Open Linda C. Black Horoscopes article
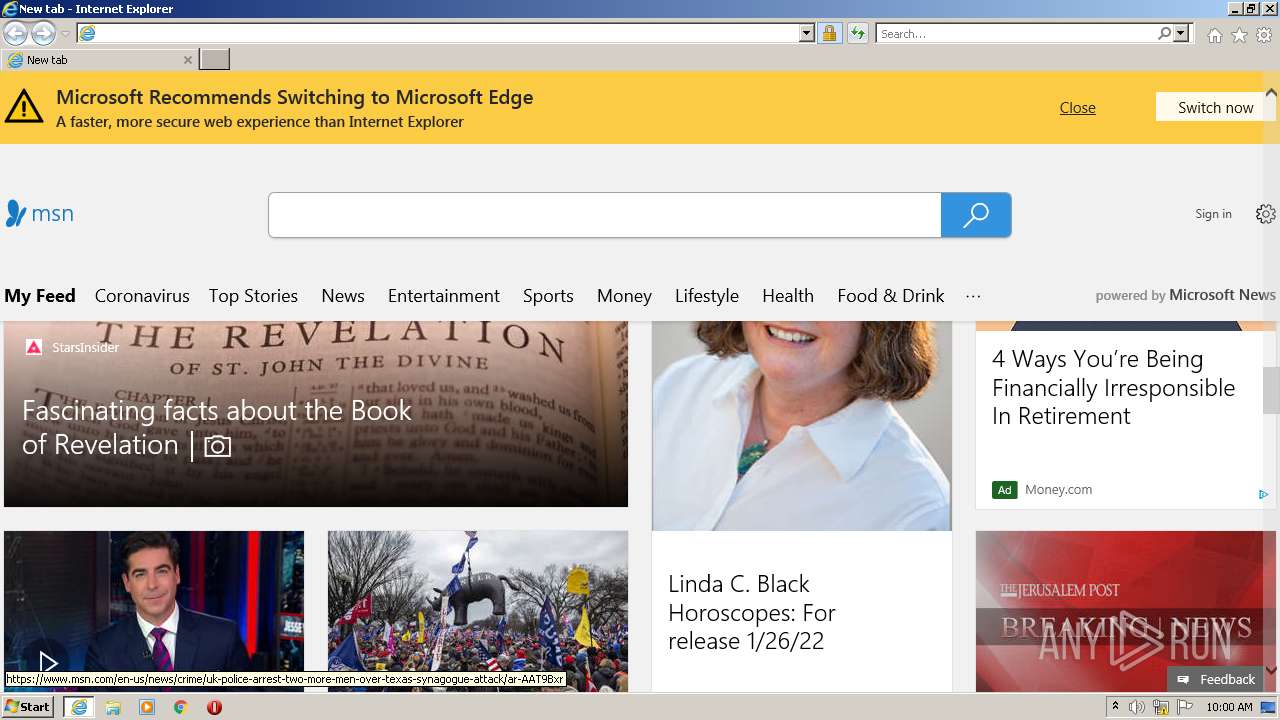This screenshot has height=720, width=1280. click(752, 612)
